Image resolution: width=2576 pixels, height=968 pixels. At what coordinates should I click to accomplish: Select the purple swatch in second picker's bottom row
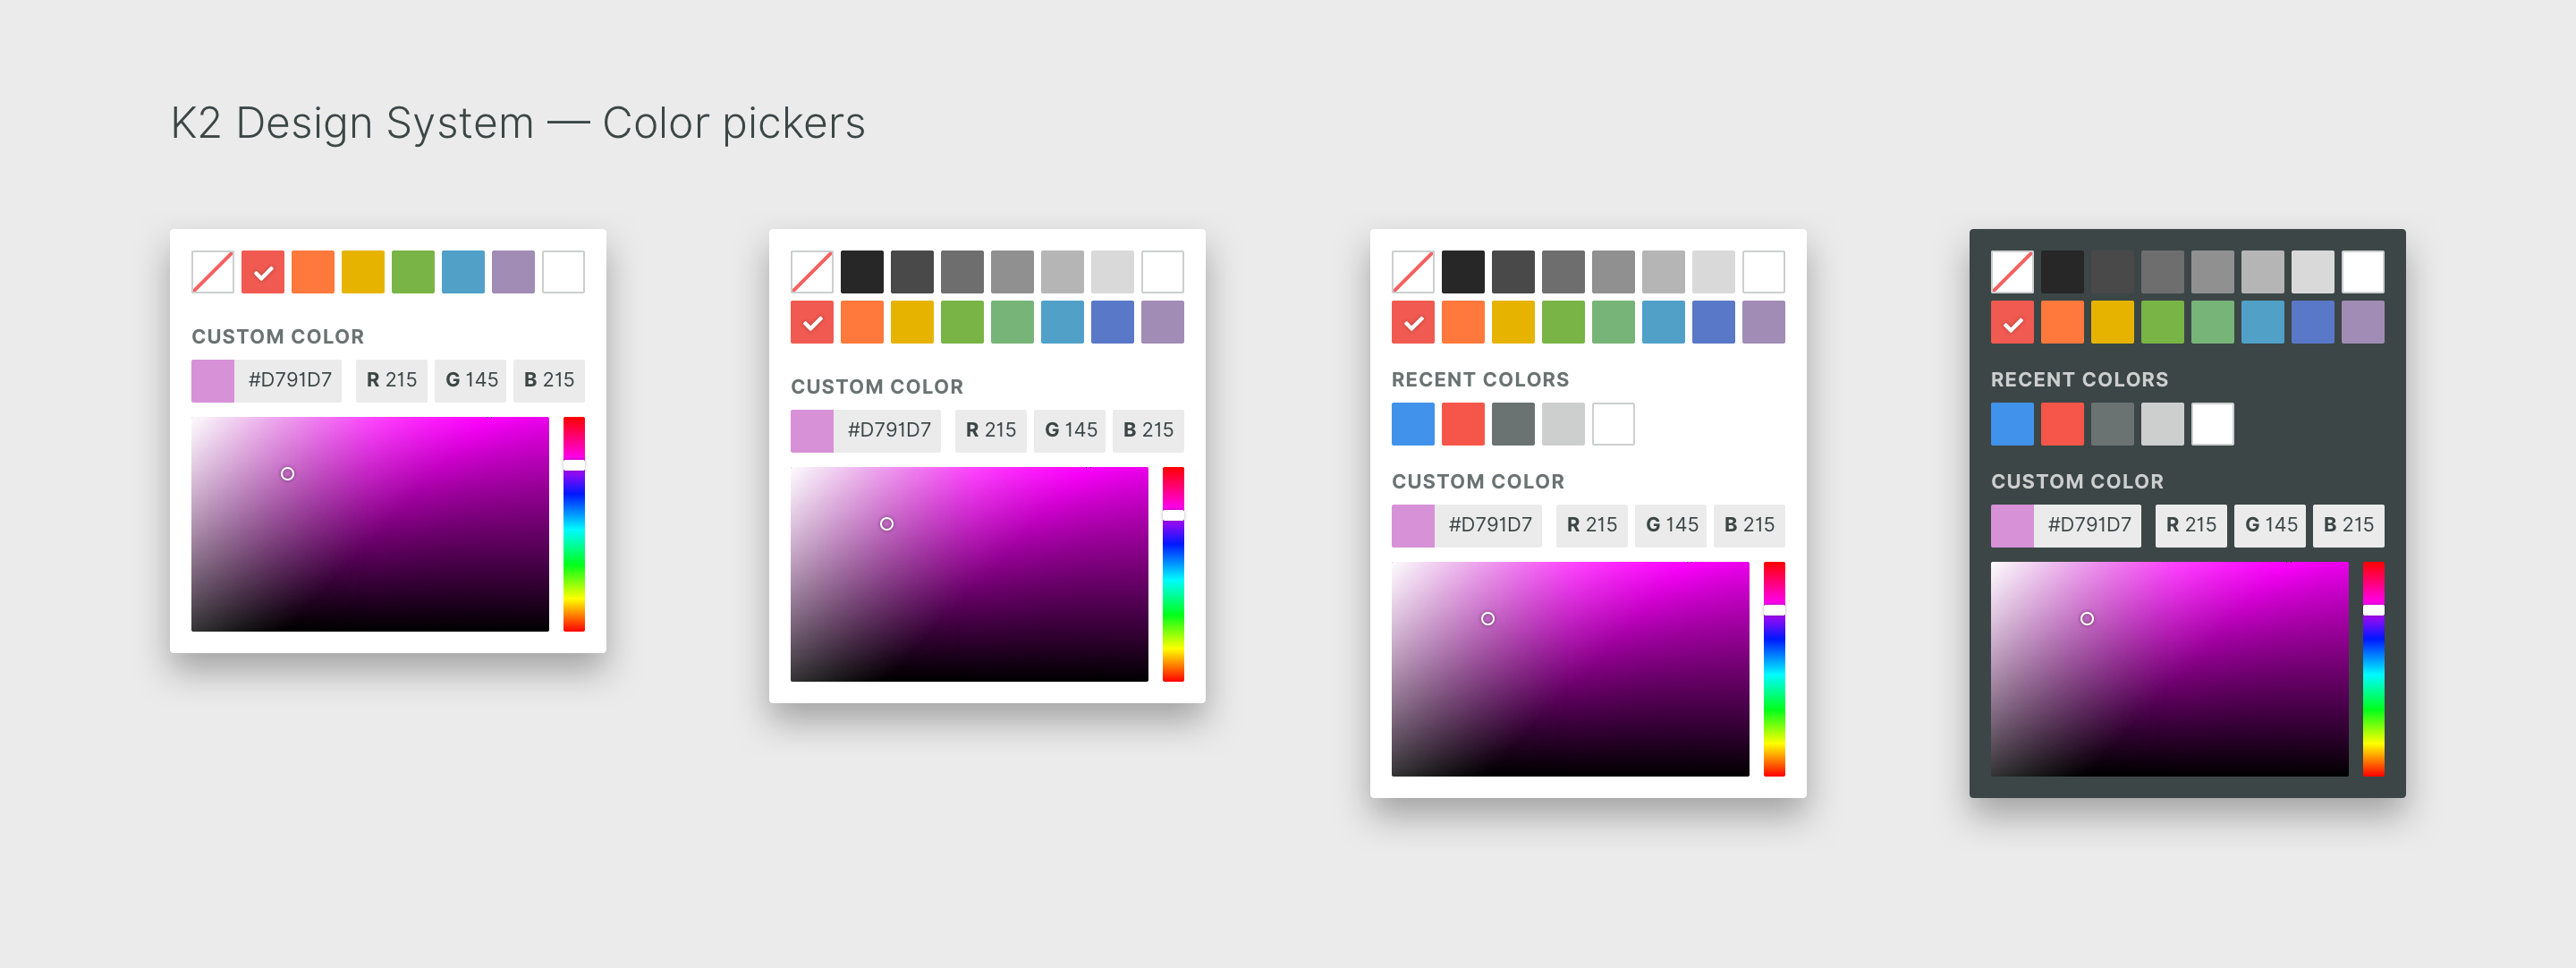[1163, 322]
